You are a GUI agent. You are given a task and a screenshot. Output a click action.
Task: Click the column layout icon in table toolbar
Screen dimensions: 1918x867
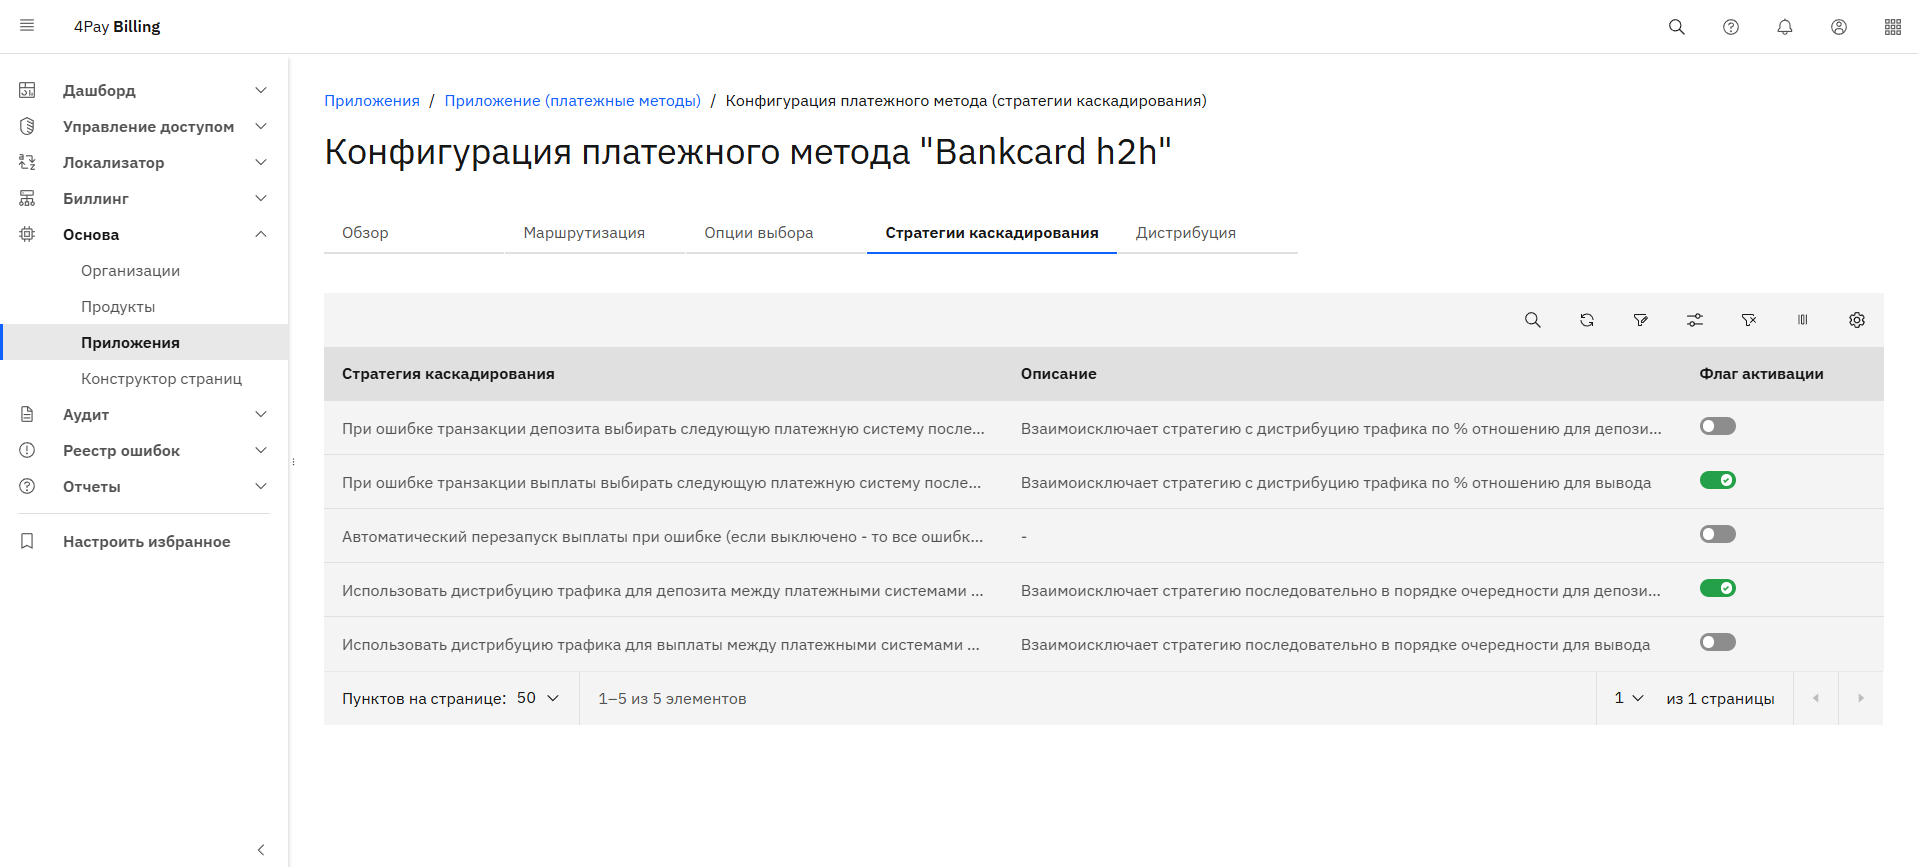(1802, 320)
